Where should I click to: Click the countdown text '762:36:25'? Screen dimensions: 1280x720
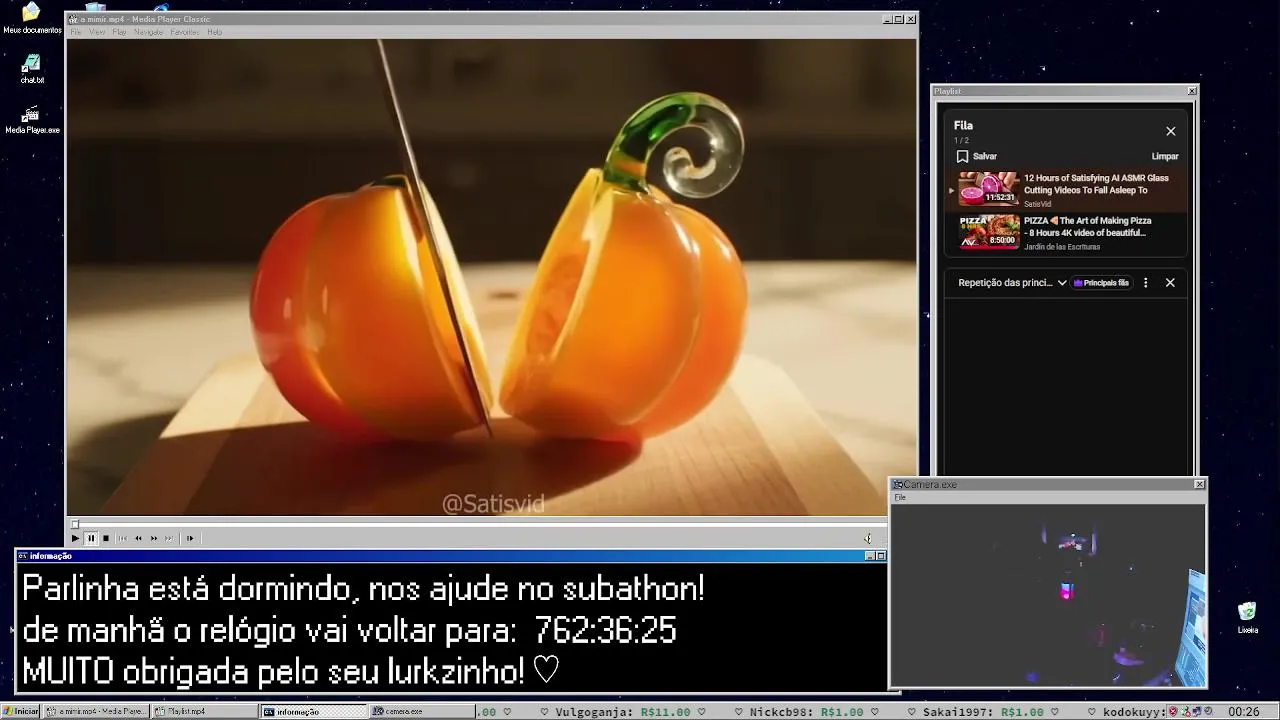click(605, 631)
